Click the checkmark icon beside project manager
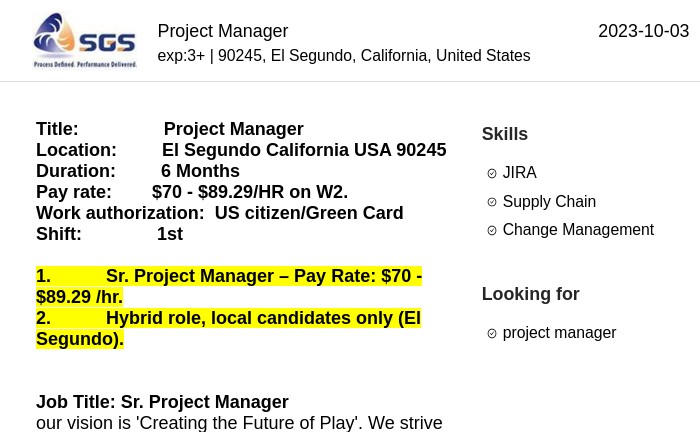Screen dimensions: 700x432 [x=492, y=333]
